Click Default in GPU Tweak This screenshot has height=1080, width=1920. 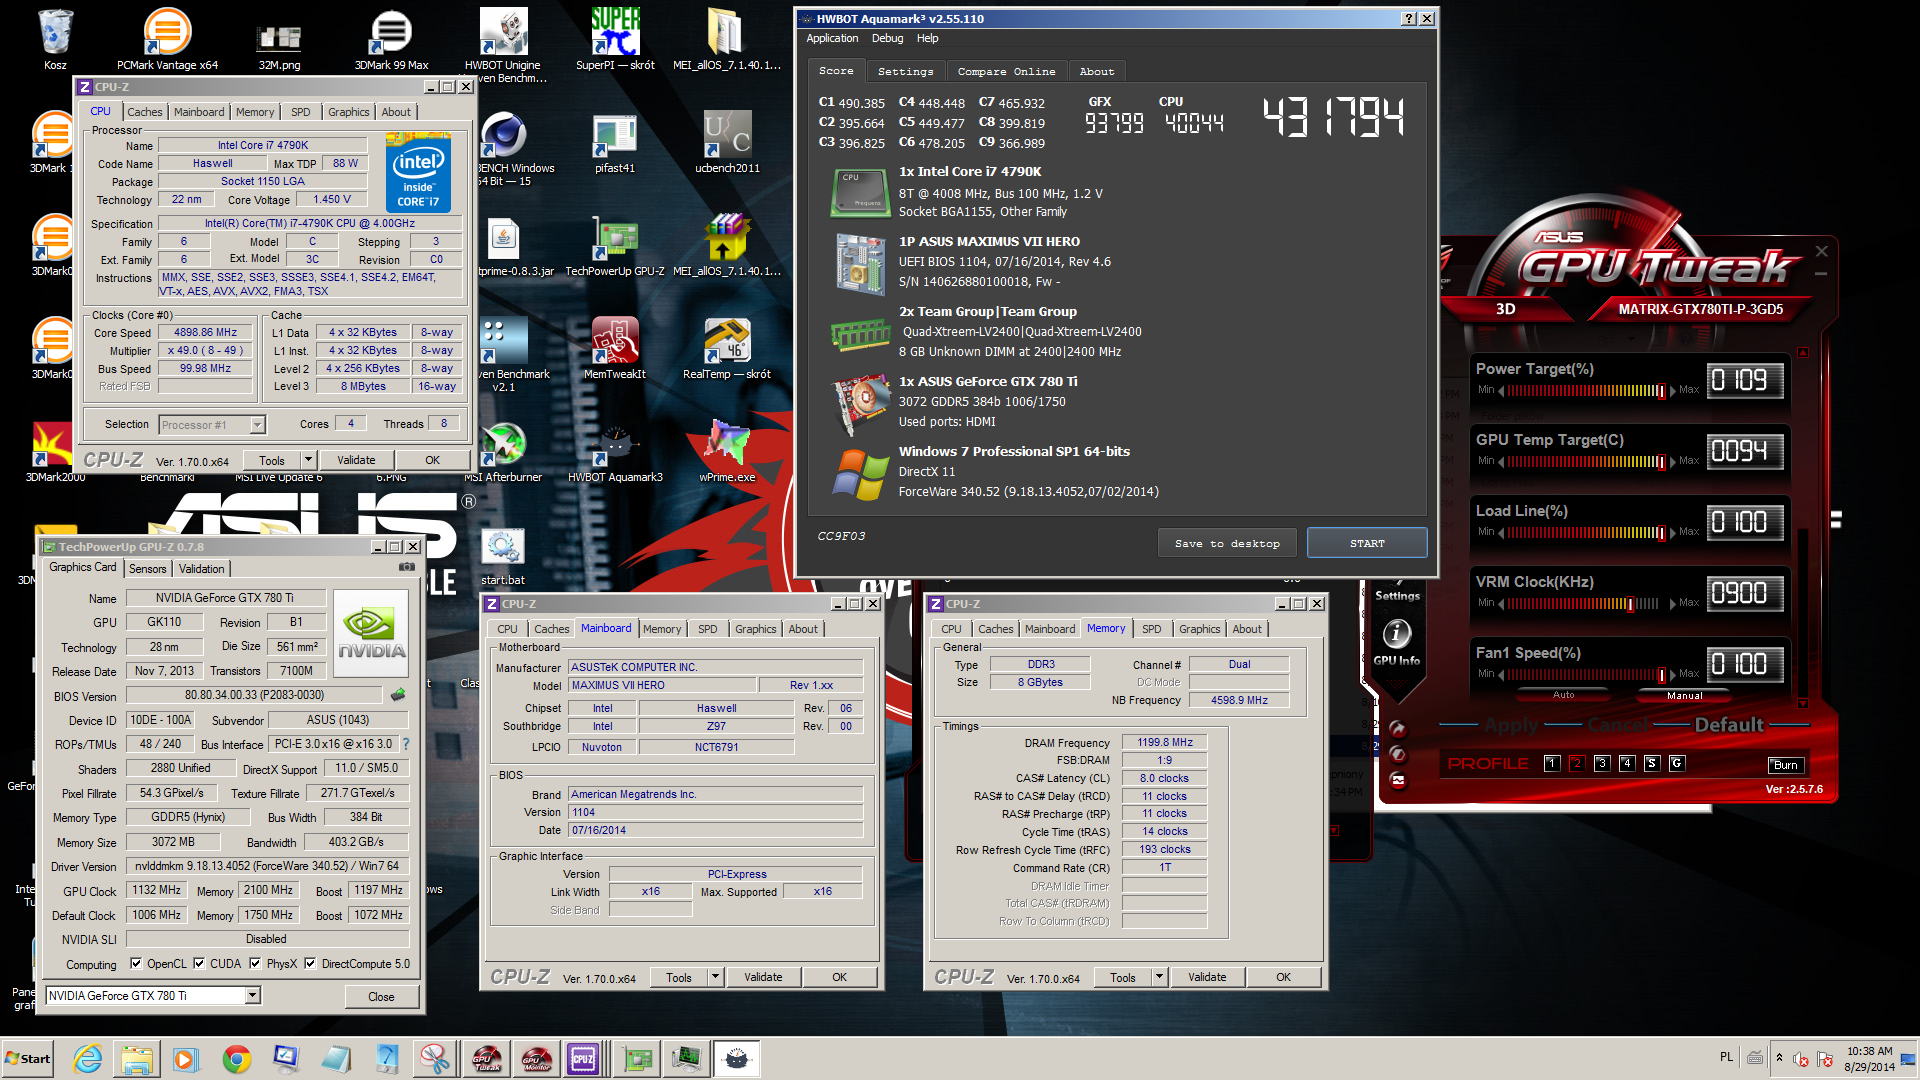1729,724
